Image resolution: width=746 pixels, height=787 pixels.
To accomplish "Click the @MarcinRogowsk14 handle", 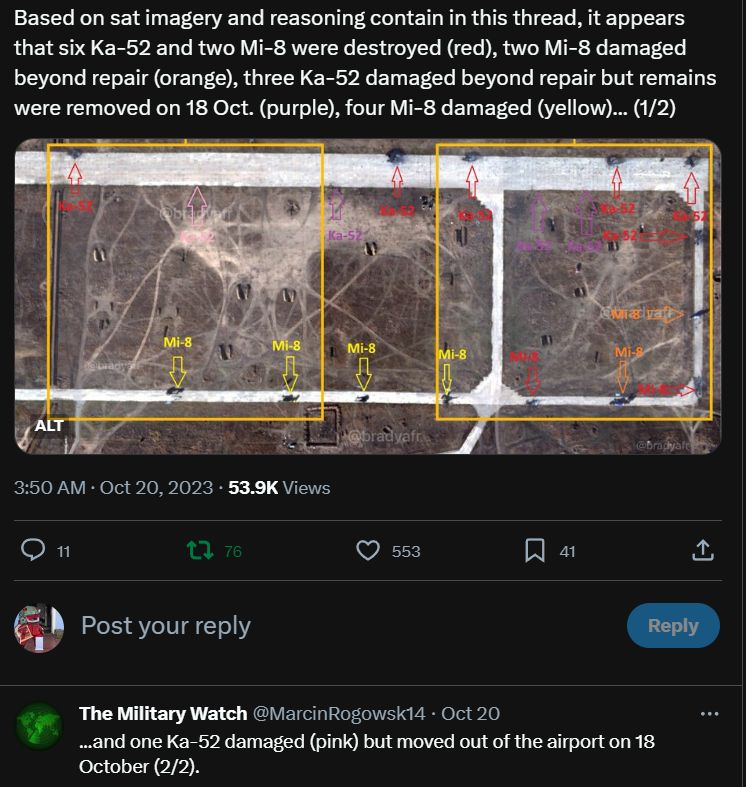I will pyautogui.click(x=338, y=713).
